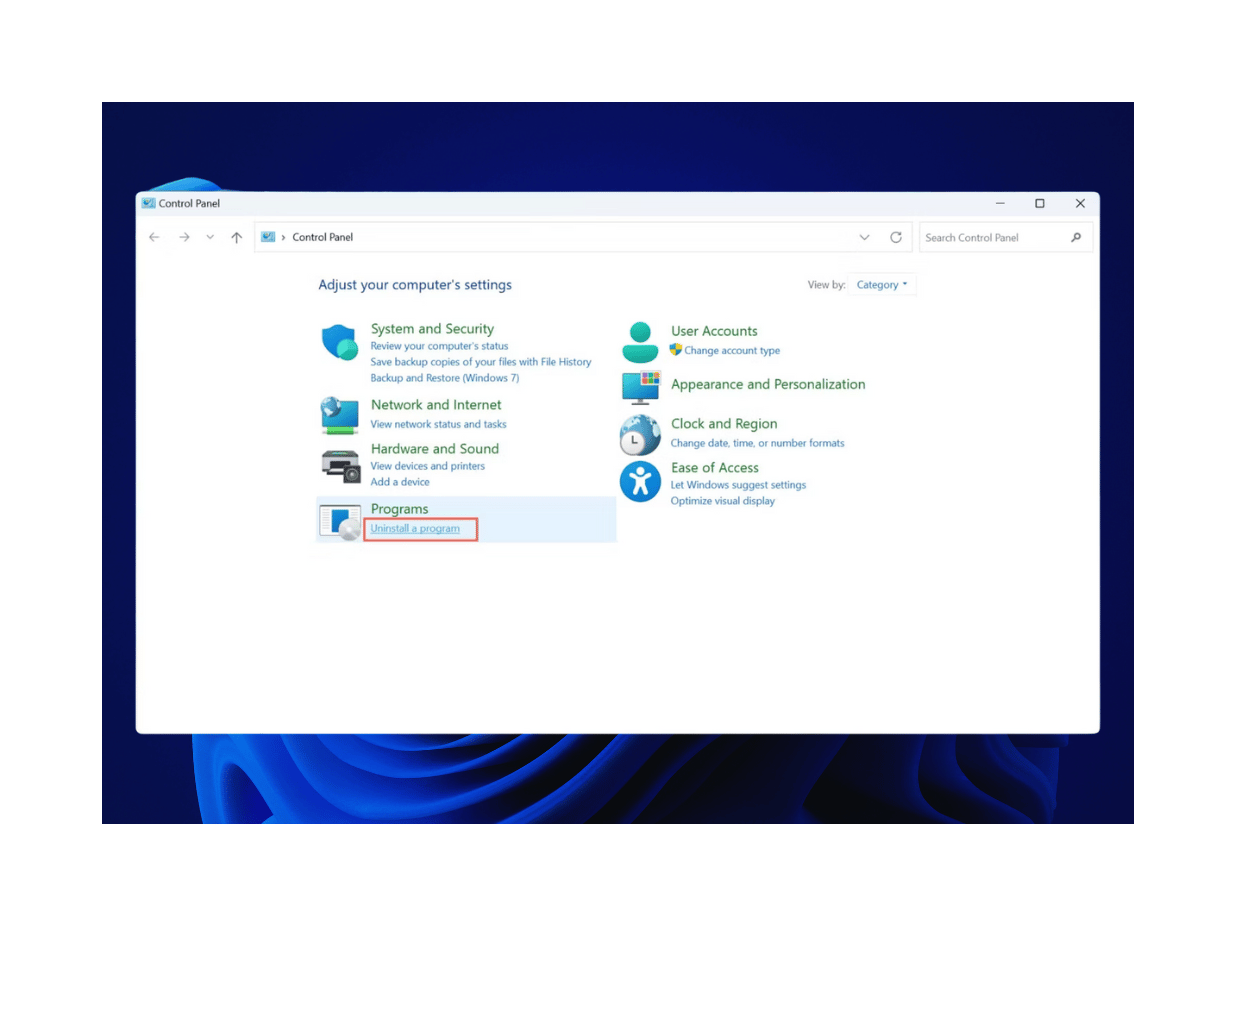Click the Network and Internet globe icon
This screenshot has height=1020, width=1236.
tap(340, 415)
